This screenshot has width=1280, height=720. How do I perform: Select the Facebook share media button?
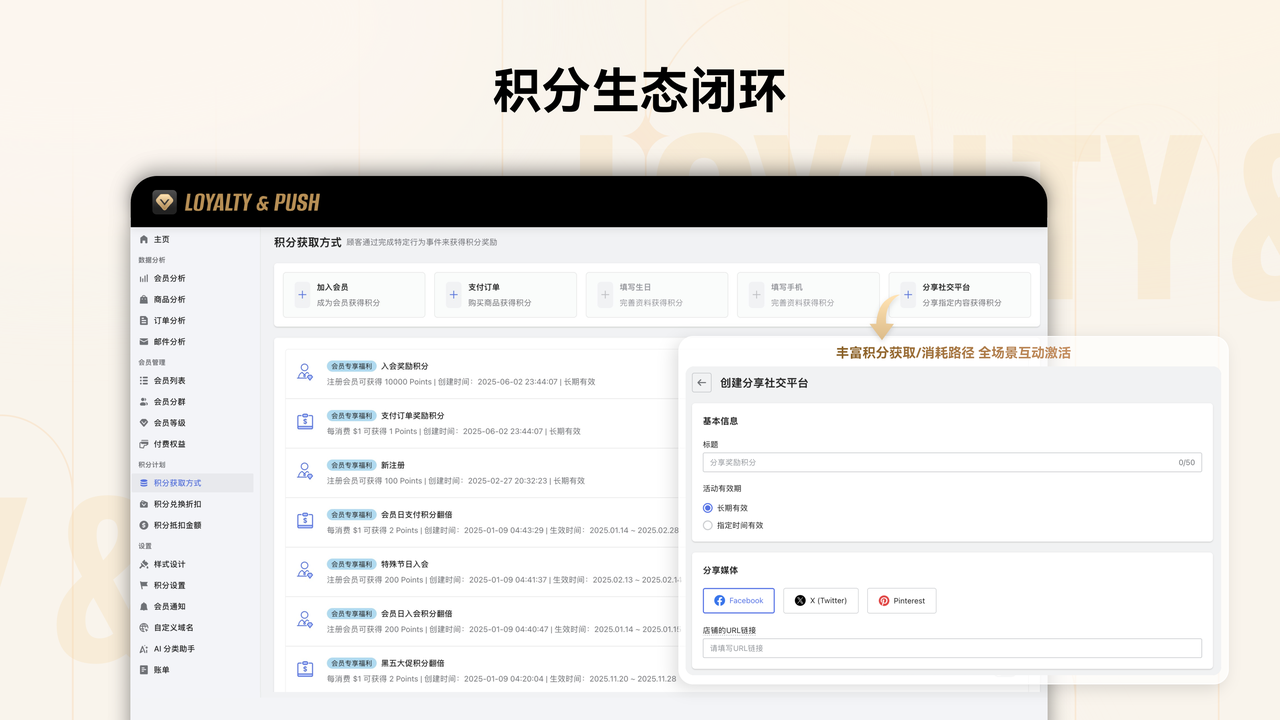[x=738, y=600]
